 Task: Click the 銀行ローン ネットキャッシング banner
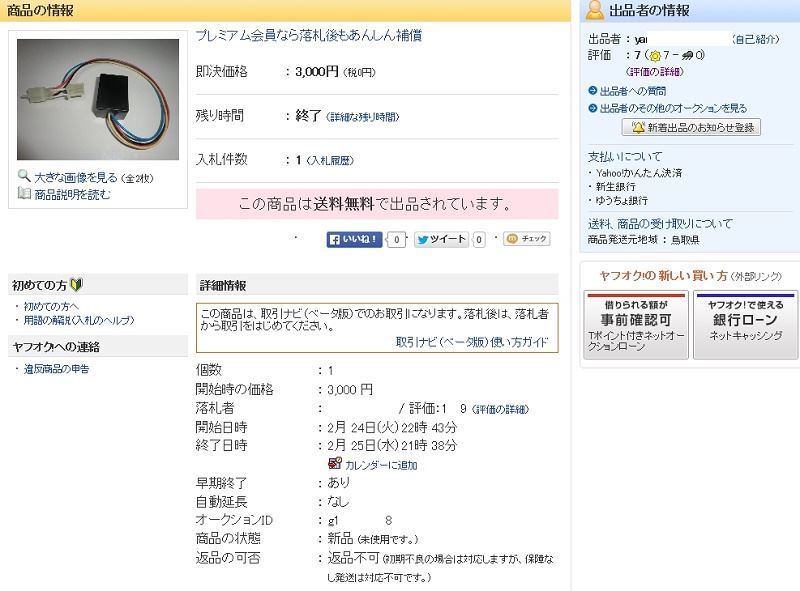(x=745, y=325)
